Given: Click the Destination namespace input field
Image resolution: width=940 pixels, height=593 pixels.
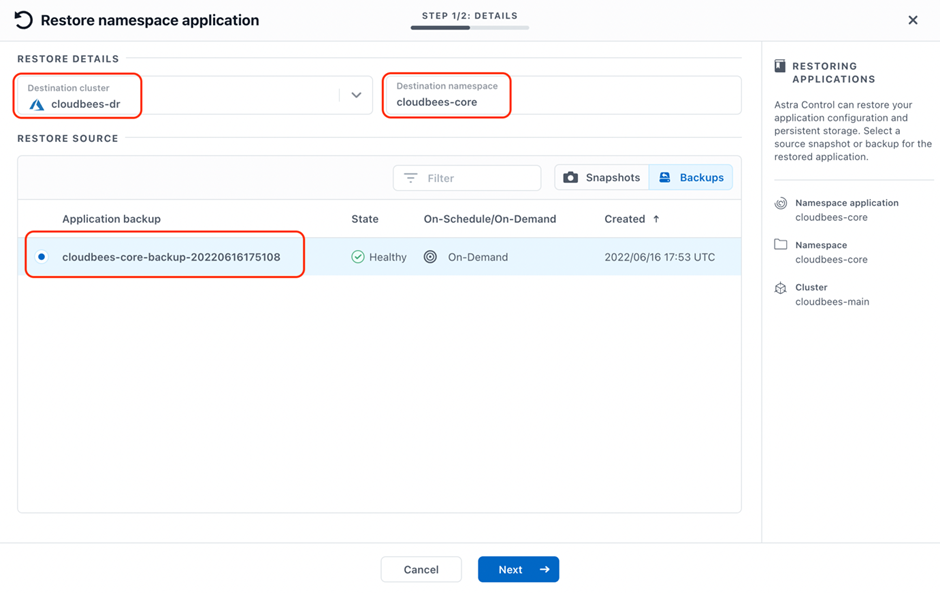Looking at the screenshot, I should point(564,95).
